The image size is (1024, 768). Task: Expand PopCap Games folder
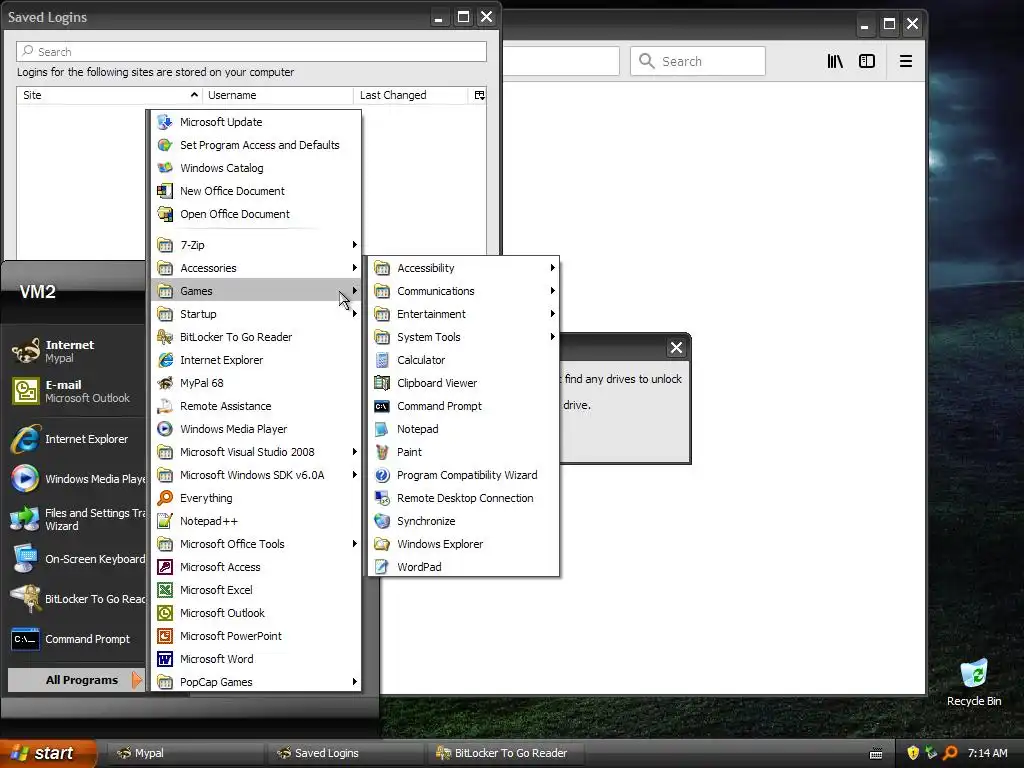click(x=256, y=682)
